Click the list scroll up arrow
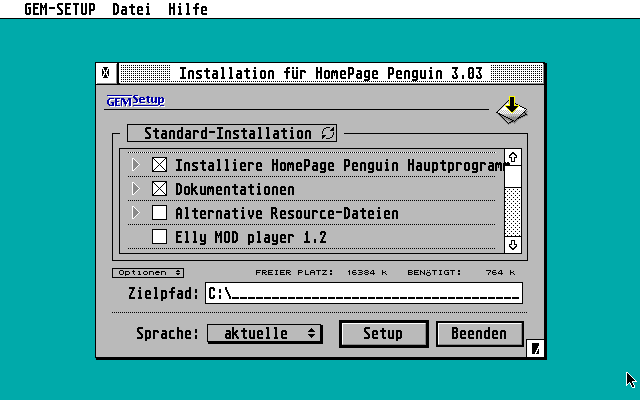Image resolution: width=640 pixels, height=400 pixels. (x=513, y=157)
